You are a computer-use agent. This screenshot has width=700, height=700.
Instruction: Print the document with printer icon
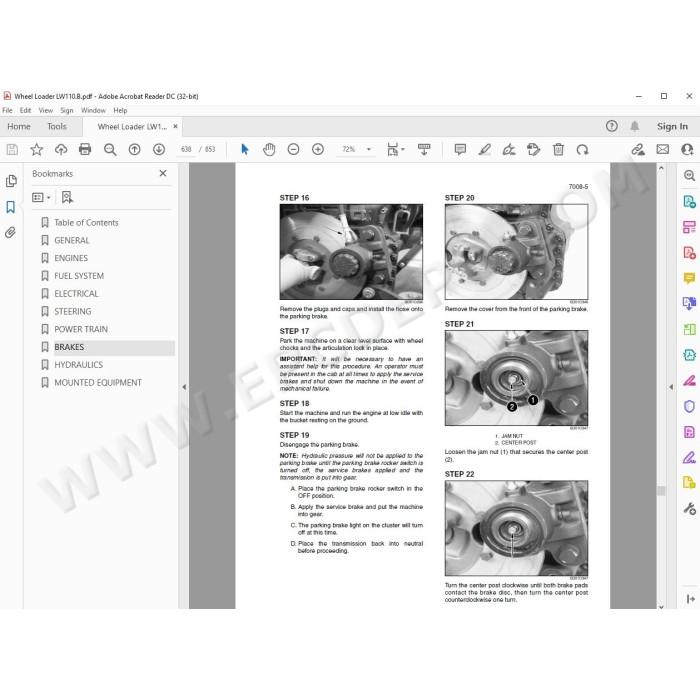tap(85, 149)
